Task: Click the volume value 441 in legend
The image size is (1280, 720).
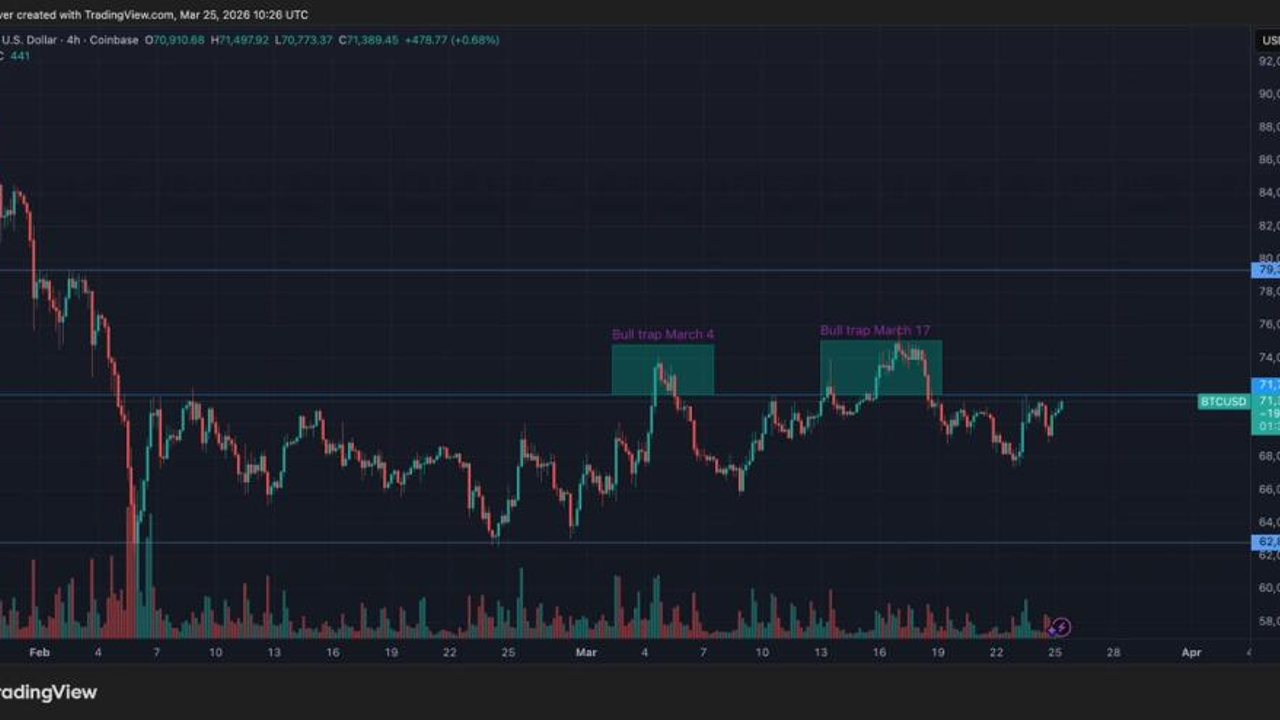Action: (20, 56)
